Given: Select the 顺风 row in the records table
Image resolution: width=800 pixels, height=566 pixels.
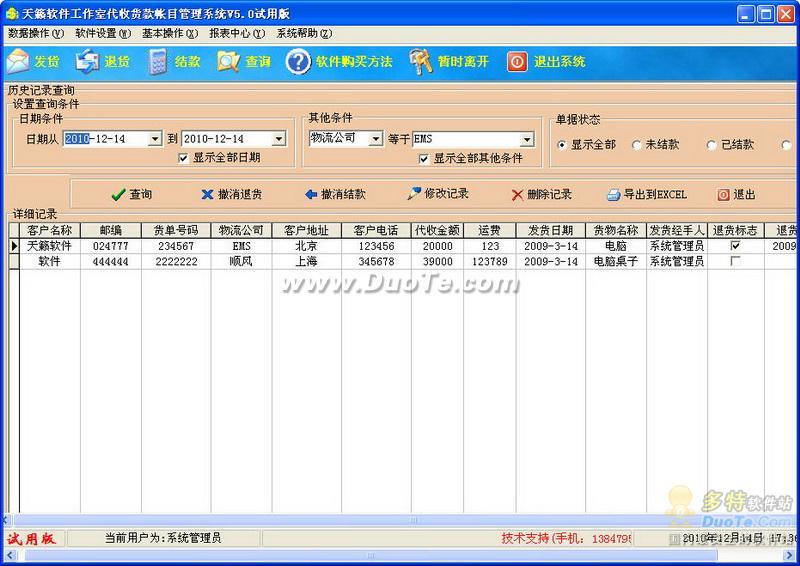Looking at the screenshot, I should 240,261.
